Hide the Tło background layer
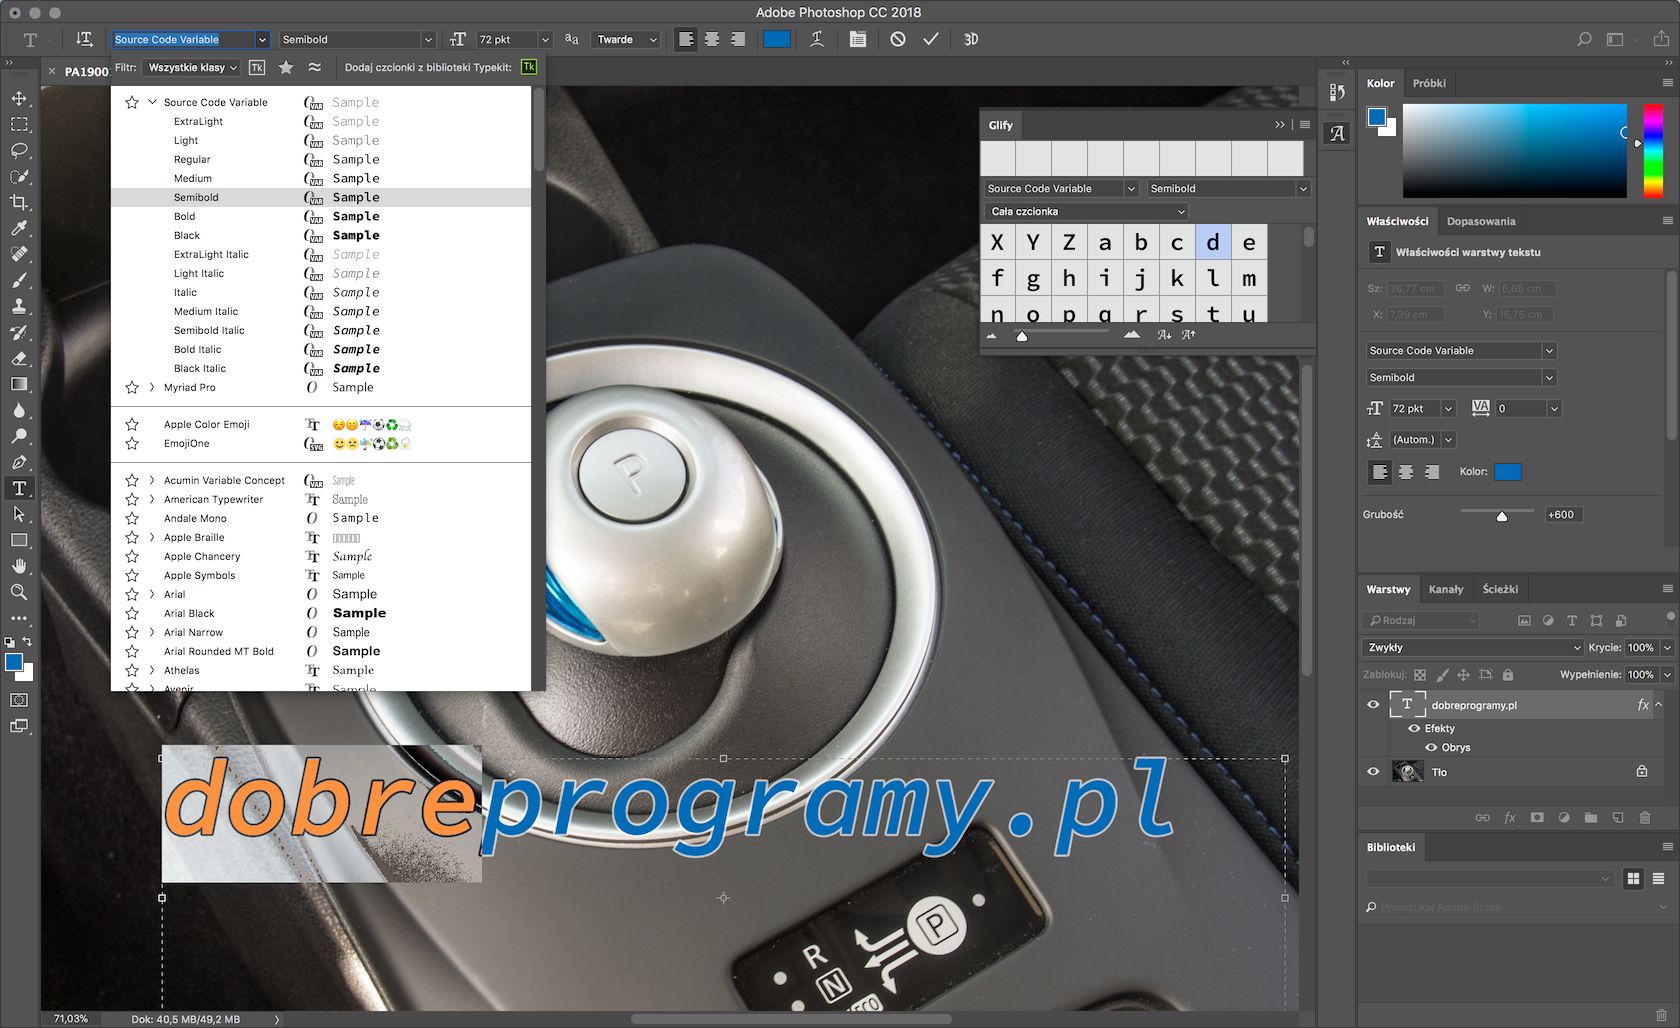 (1373, 772)
